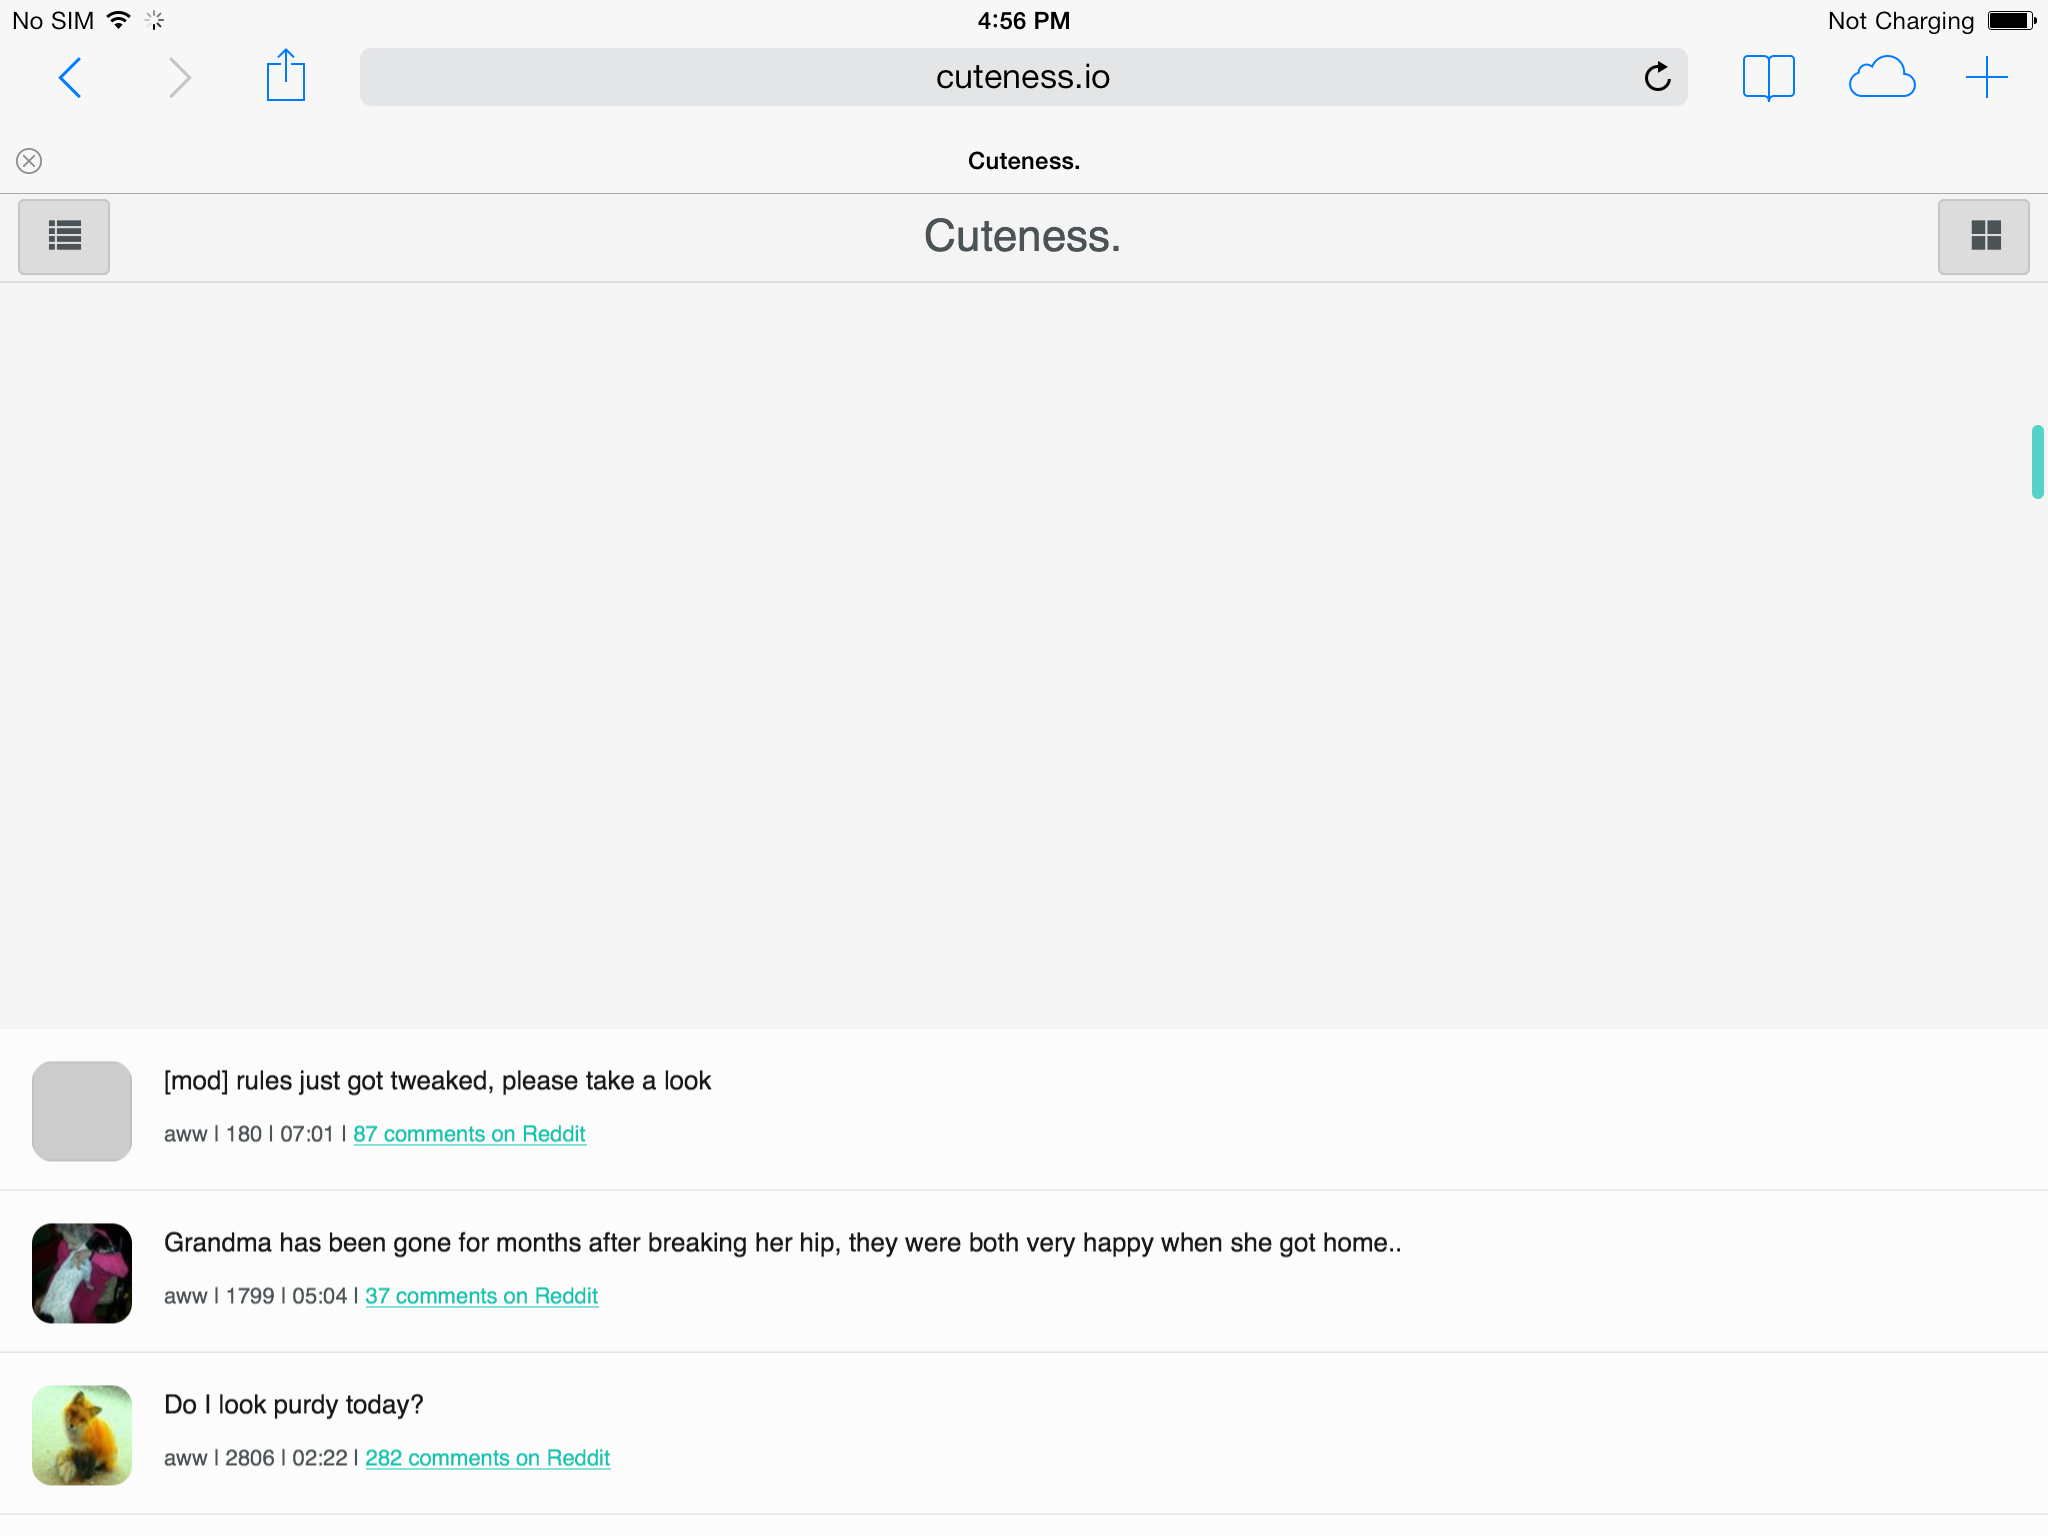Open the Bookmarks book icon
Image resolution: width=2048 pixels, height=1536 pixels.
1768,78
